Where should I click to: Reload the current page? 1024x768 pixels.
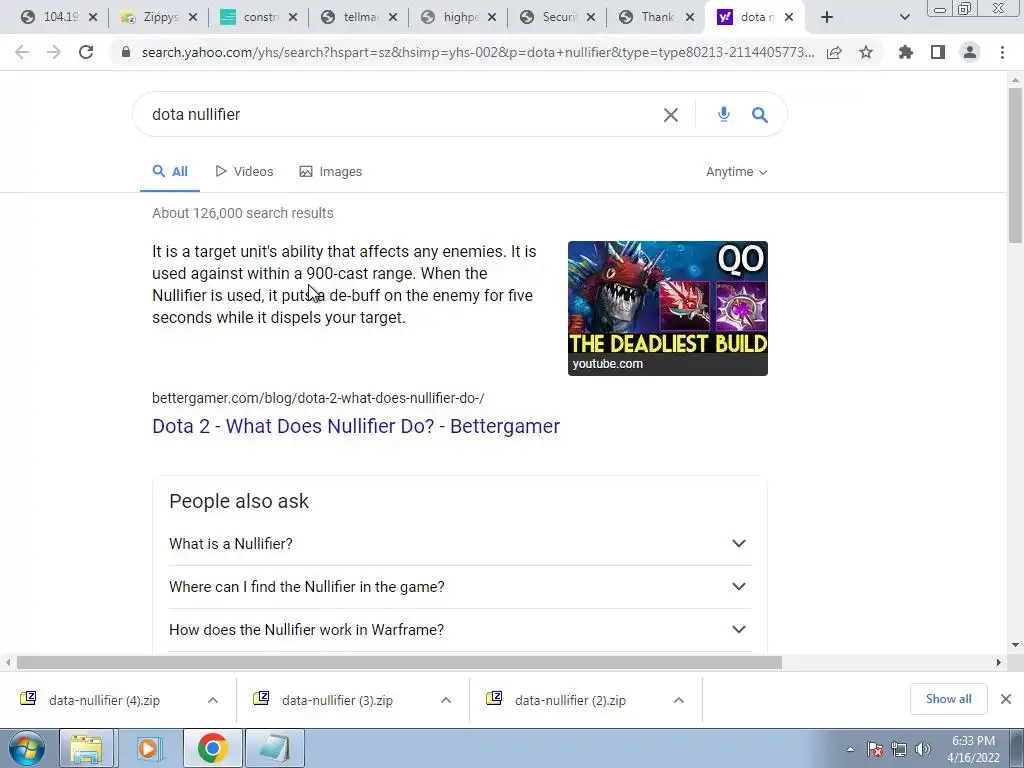[86, 52]
